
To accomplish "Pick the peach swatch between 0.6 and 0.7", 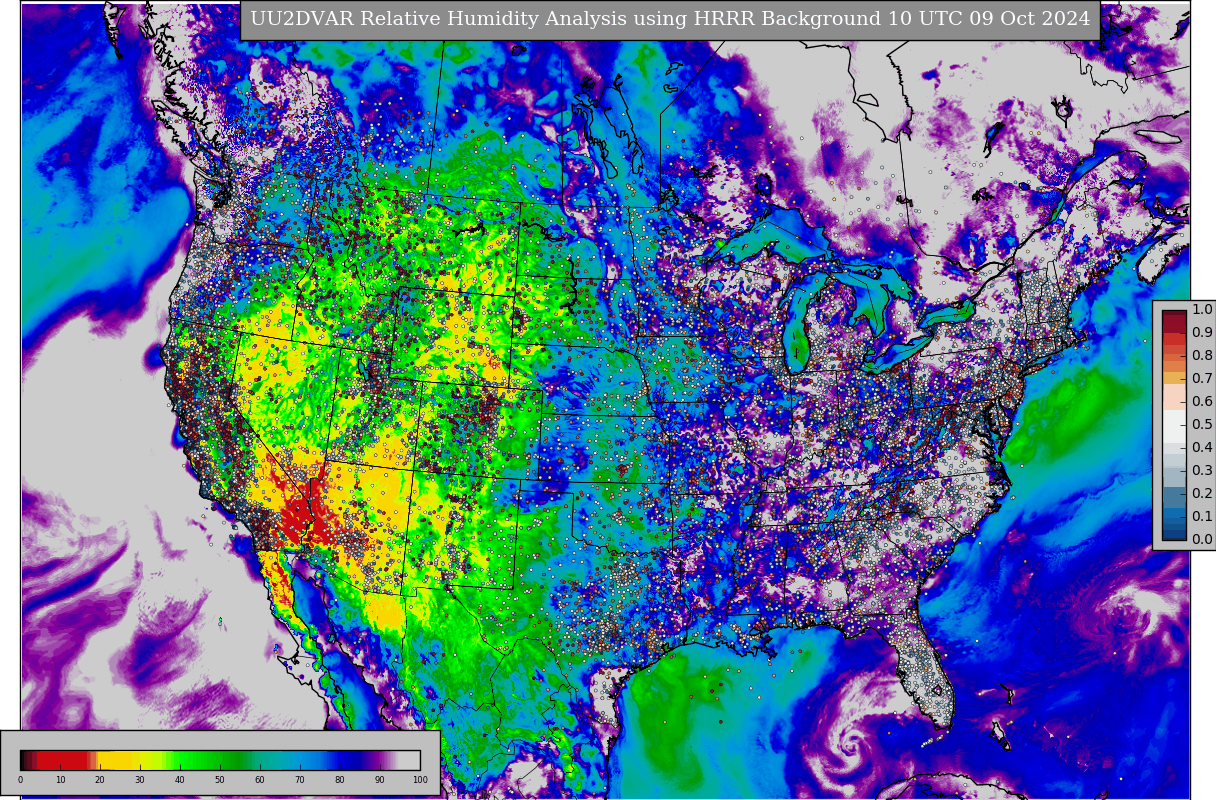I will [x=1174, y=395].
